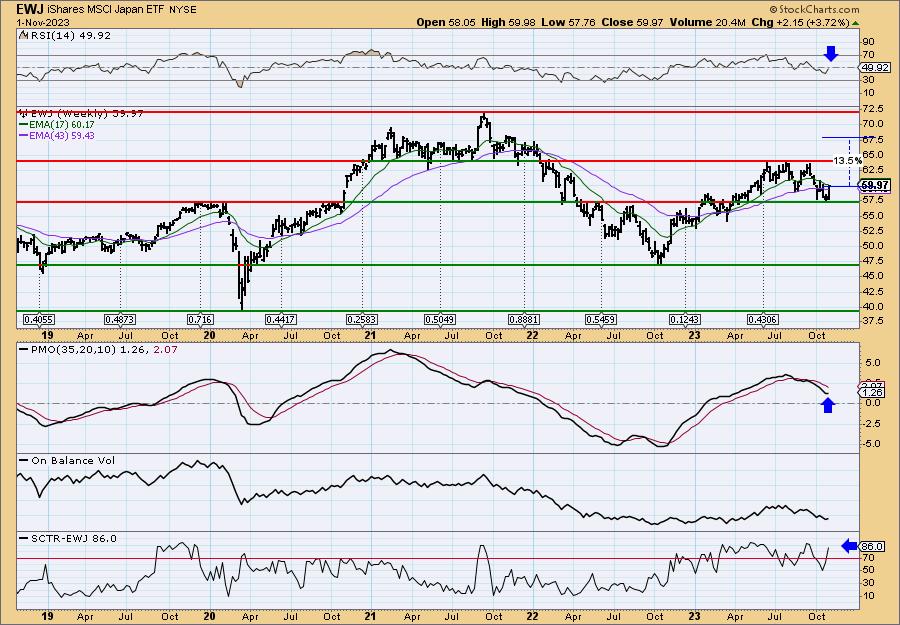Click the 37.5 price axis label
This screenshot has width=900, height=625.
[x=873, y=321]
